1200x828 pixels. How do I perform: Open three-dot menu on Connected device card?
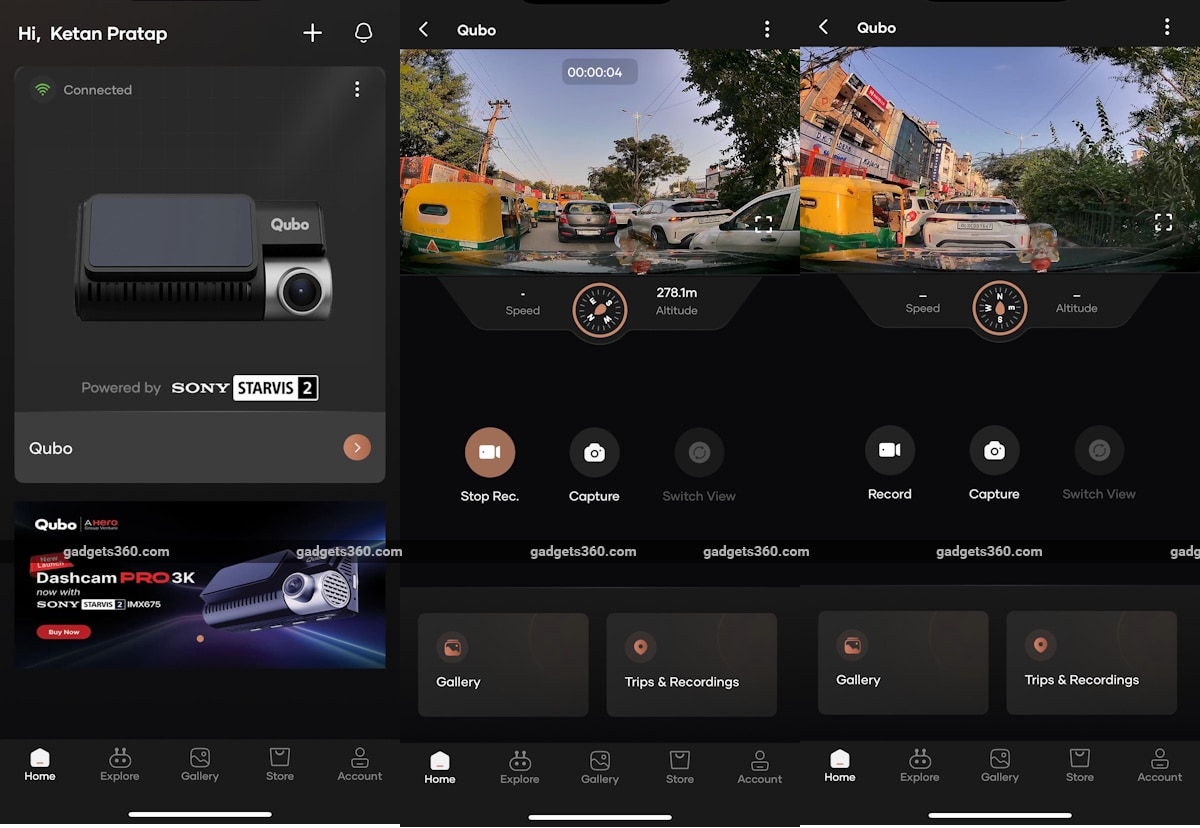pos(357,89)
